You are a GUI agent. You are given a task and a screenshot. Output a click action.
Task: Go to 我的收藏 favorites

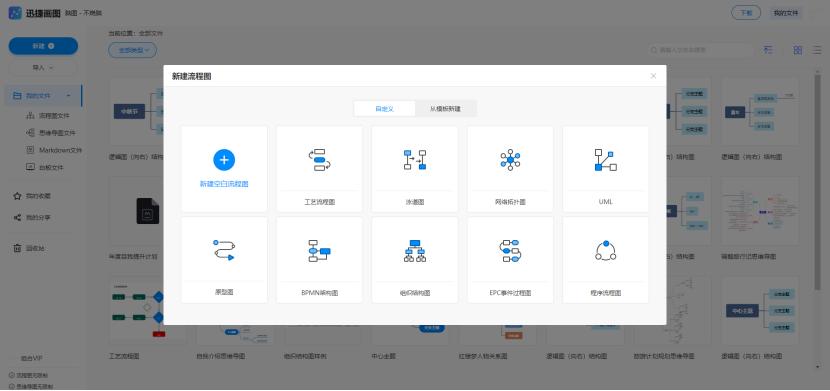pyautogui.click(x=32, y=196)
